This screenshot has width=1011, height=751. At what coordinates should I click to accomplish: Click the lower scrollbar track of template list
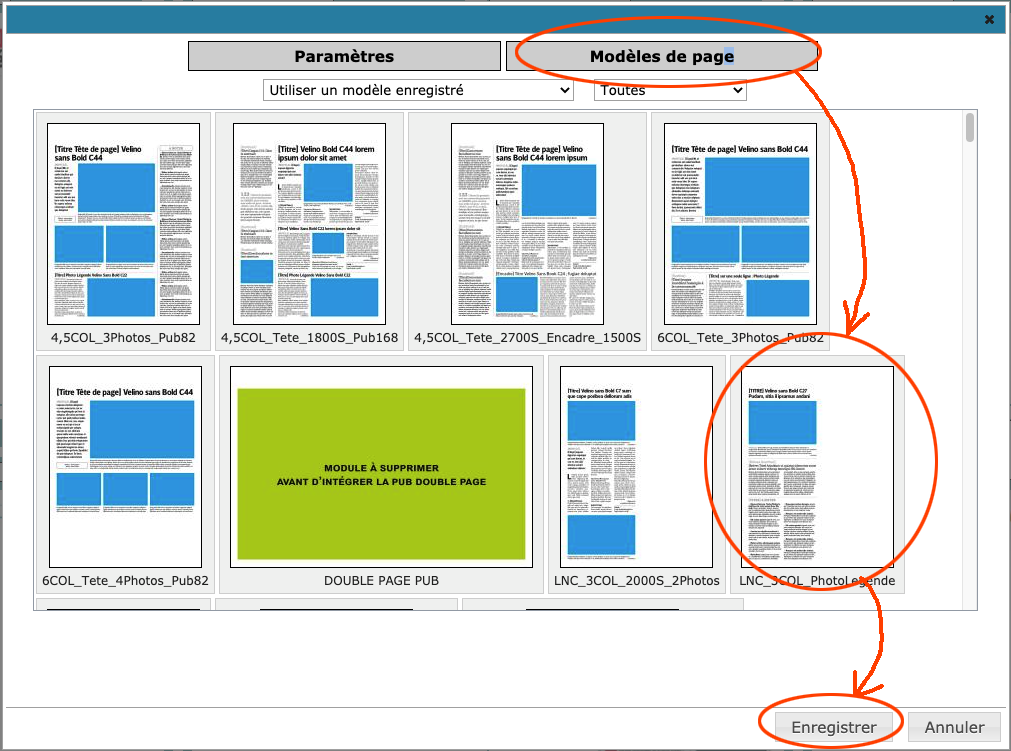969,450
